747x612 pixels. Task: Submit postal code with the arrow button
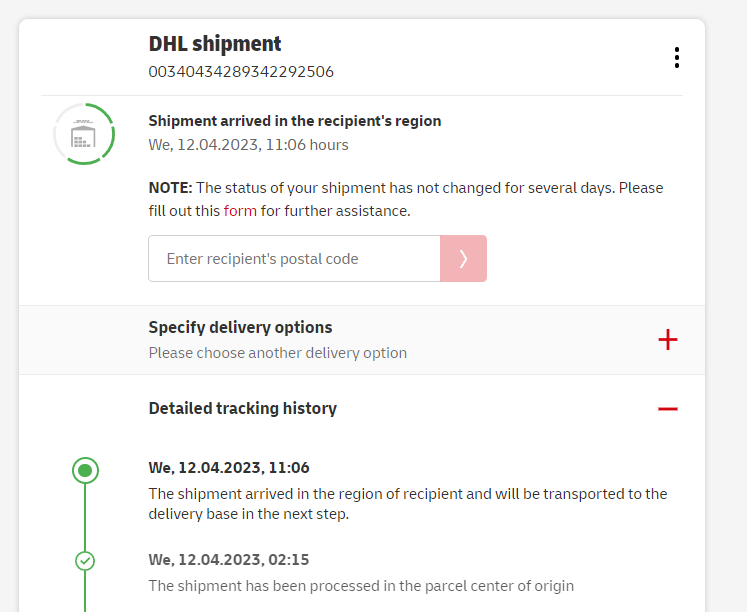pos(463,259)
